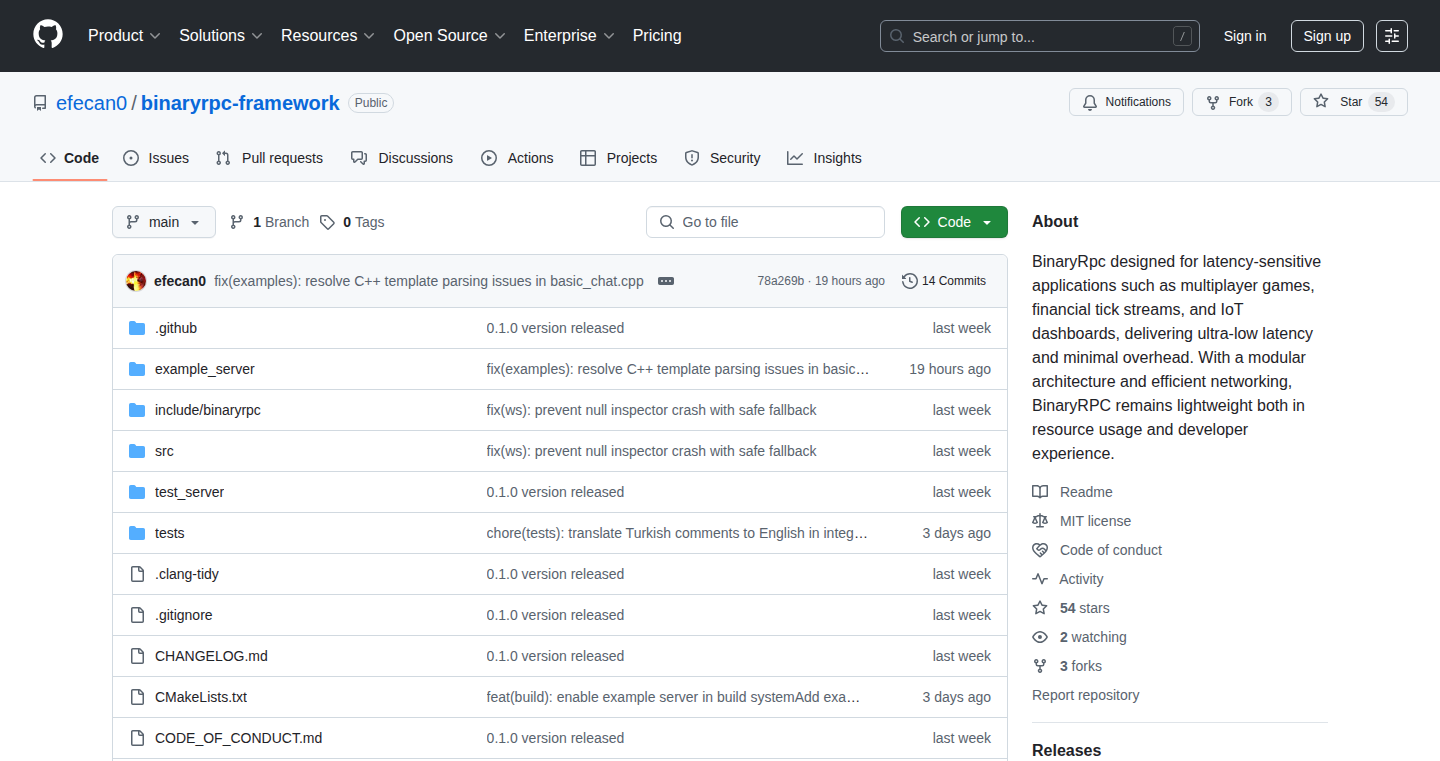Switch to the Discussions tab
Viewport: 1440px width, 761px height.
click(x=402, y=158)
